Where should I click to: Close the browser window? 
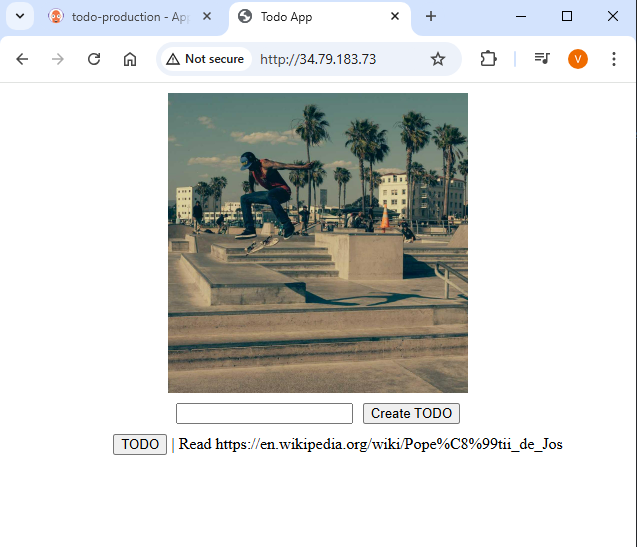(613, 16)
